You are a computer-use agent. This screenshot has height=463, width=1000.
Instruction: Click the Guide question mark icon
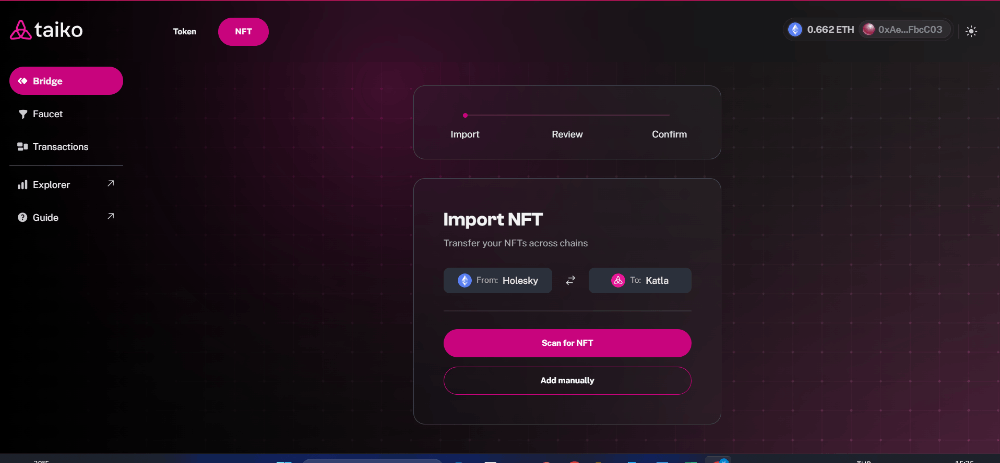click(x=22, y=218)
